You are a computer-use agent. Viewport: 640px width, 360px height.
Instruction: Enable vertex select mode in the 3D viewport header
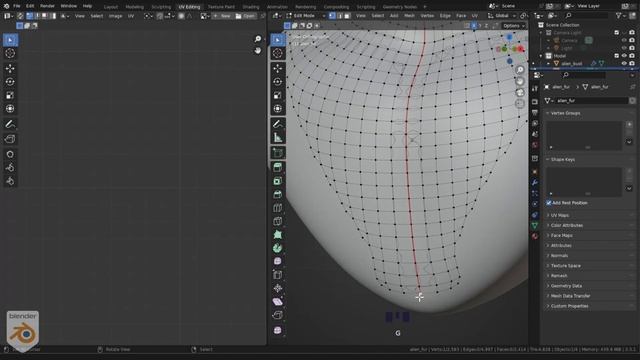click(332, 16)
